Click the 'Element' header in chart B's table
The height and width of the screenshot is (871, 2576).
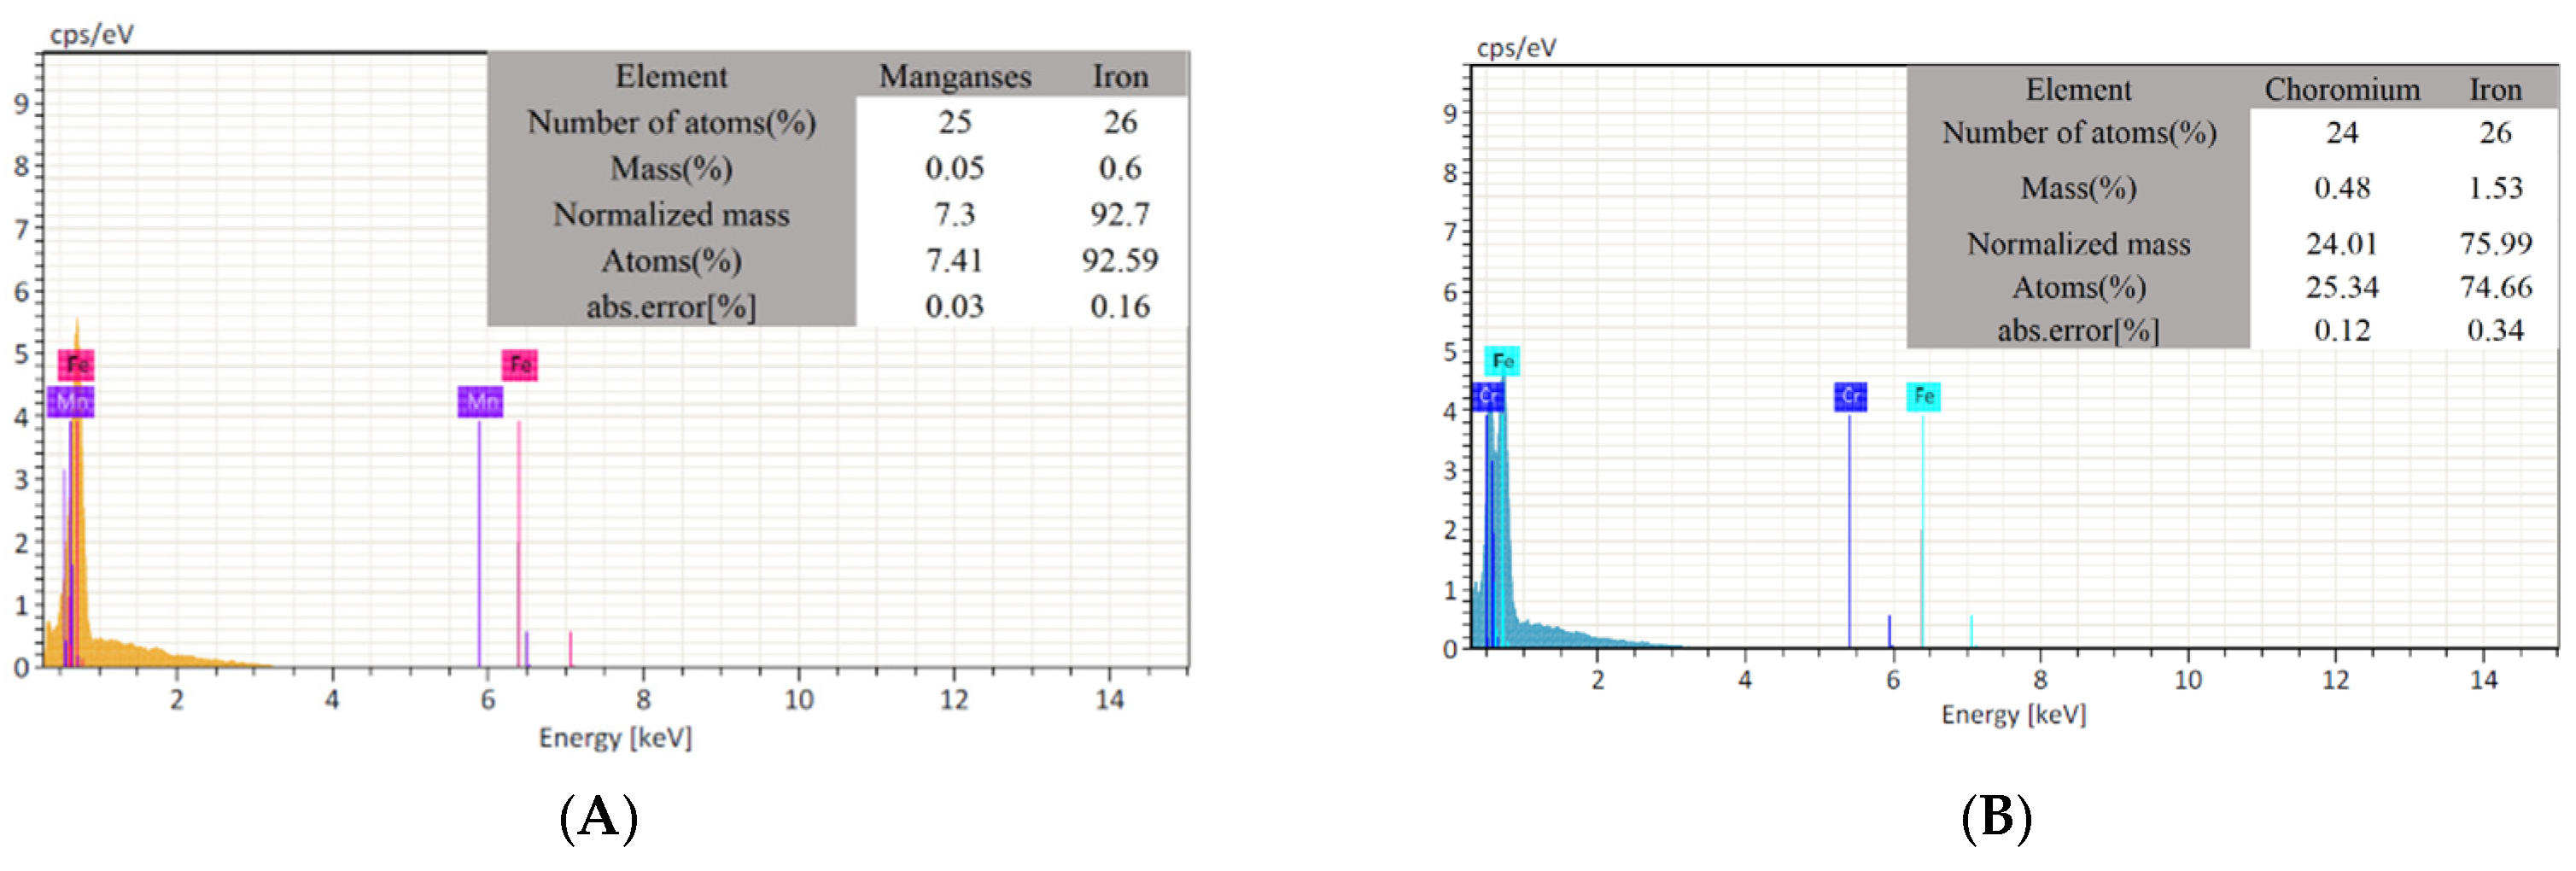tap(2078, 90)
